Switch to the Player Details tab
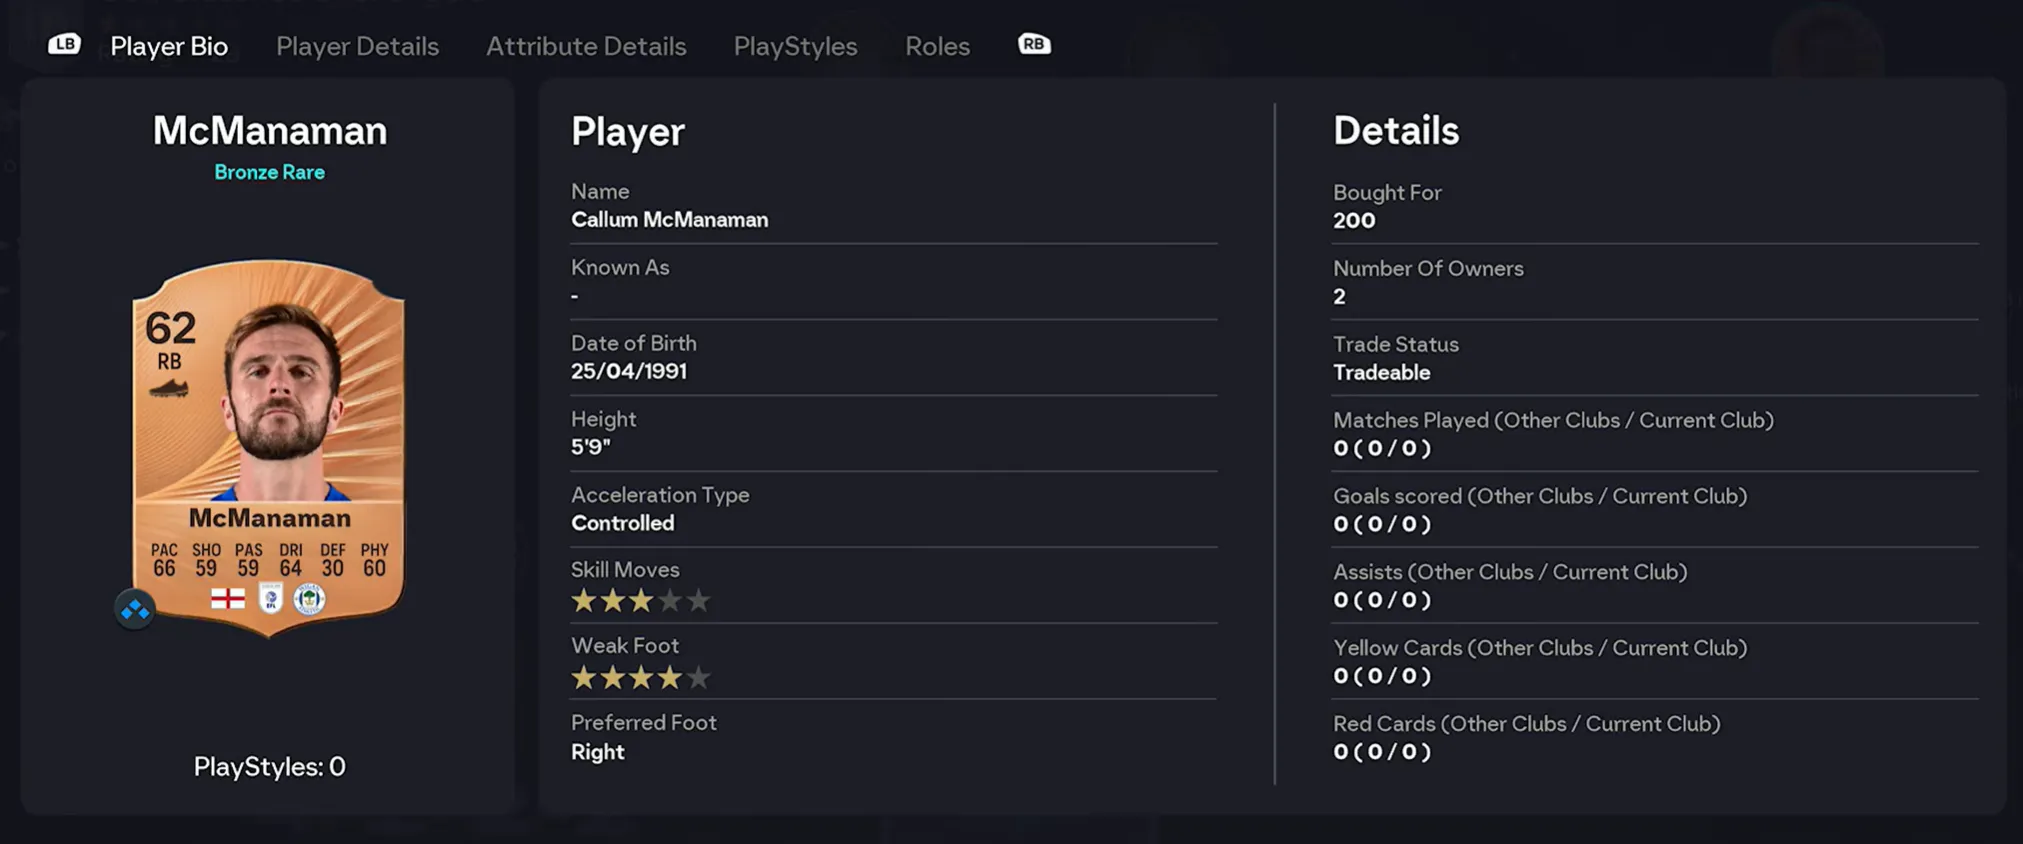Viewport: 2023px width, 844px height. click(357, 46)
